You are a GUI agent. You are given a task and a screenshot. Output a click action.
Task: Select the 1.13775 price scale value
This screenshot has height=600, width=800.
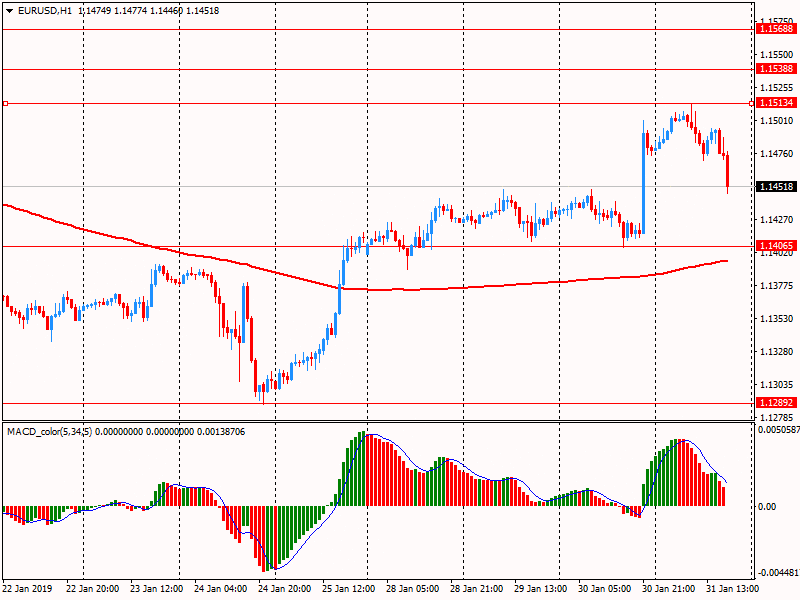(777, 286)
